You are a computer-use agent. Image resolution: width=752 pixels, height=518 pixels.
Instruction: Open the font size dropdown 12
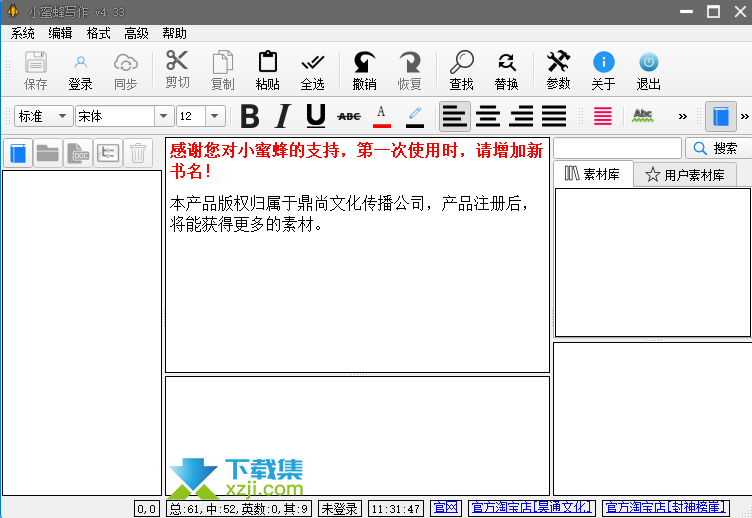coord(200,116)
